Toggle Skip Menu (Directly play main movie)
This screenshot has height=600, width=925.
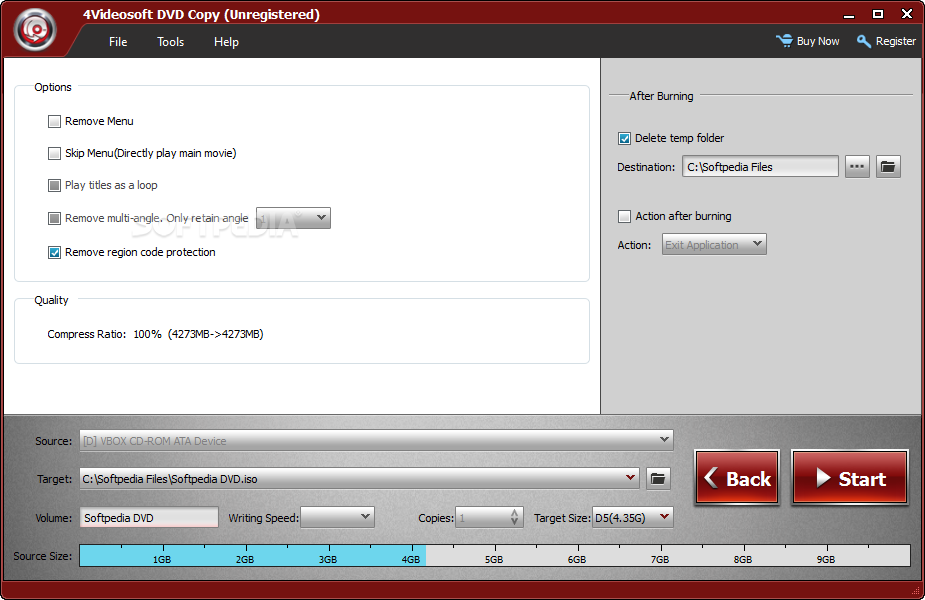(x=54, y=153)
